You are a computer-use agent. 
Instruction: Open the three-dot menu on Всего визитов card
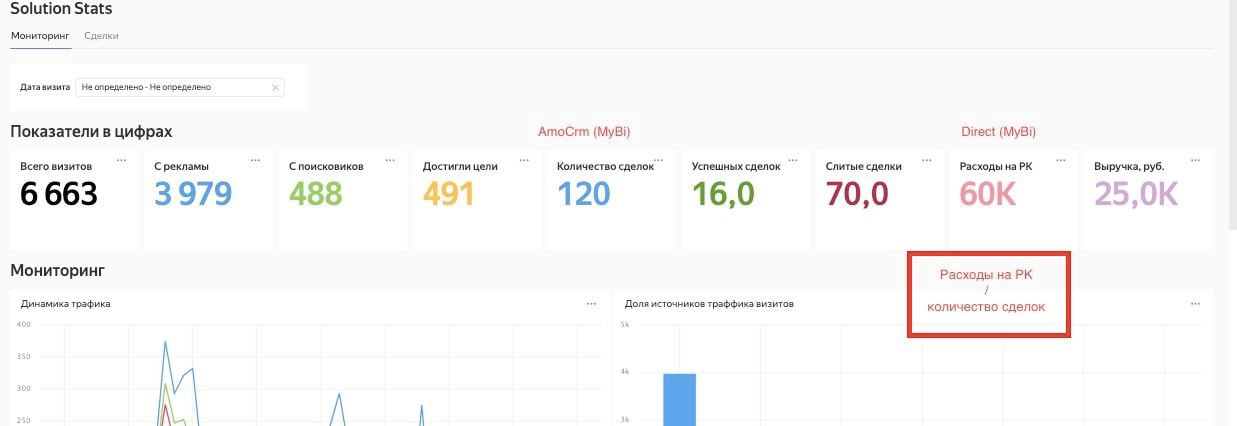(122, 160)
